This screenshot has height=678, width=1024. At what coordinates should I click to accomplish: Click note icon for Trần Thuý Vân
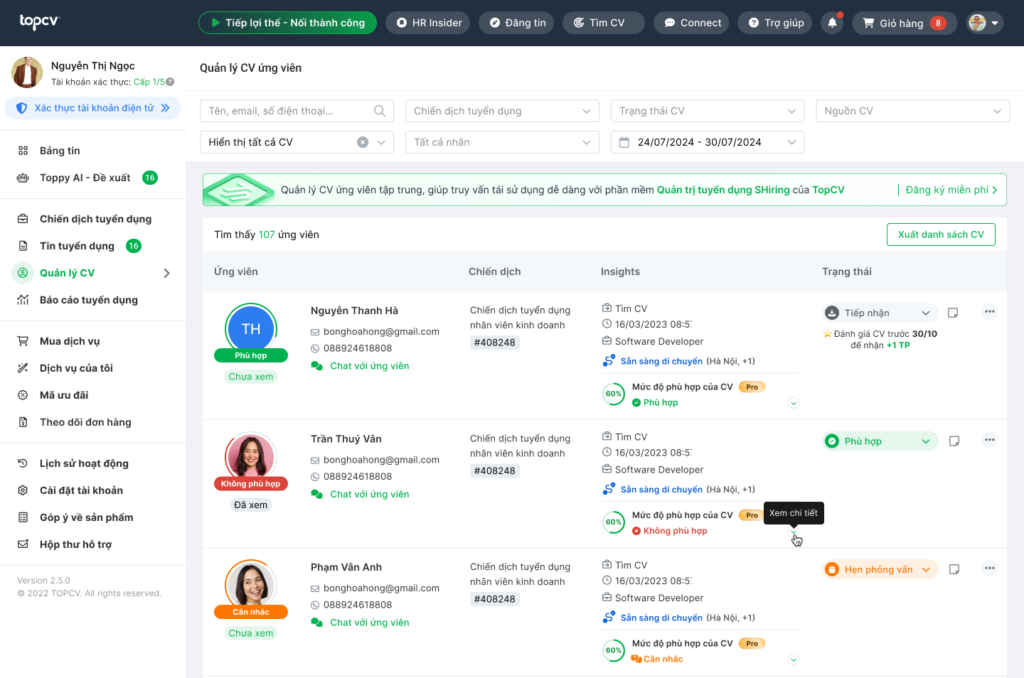(x=953, y=441)
